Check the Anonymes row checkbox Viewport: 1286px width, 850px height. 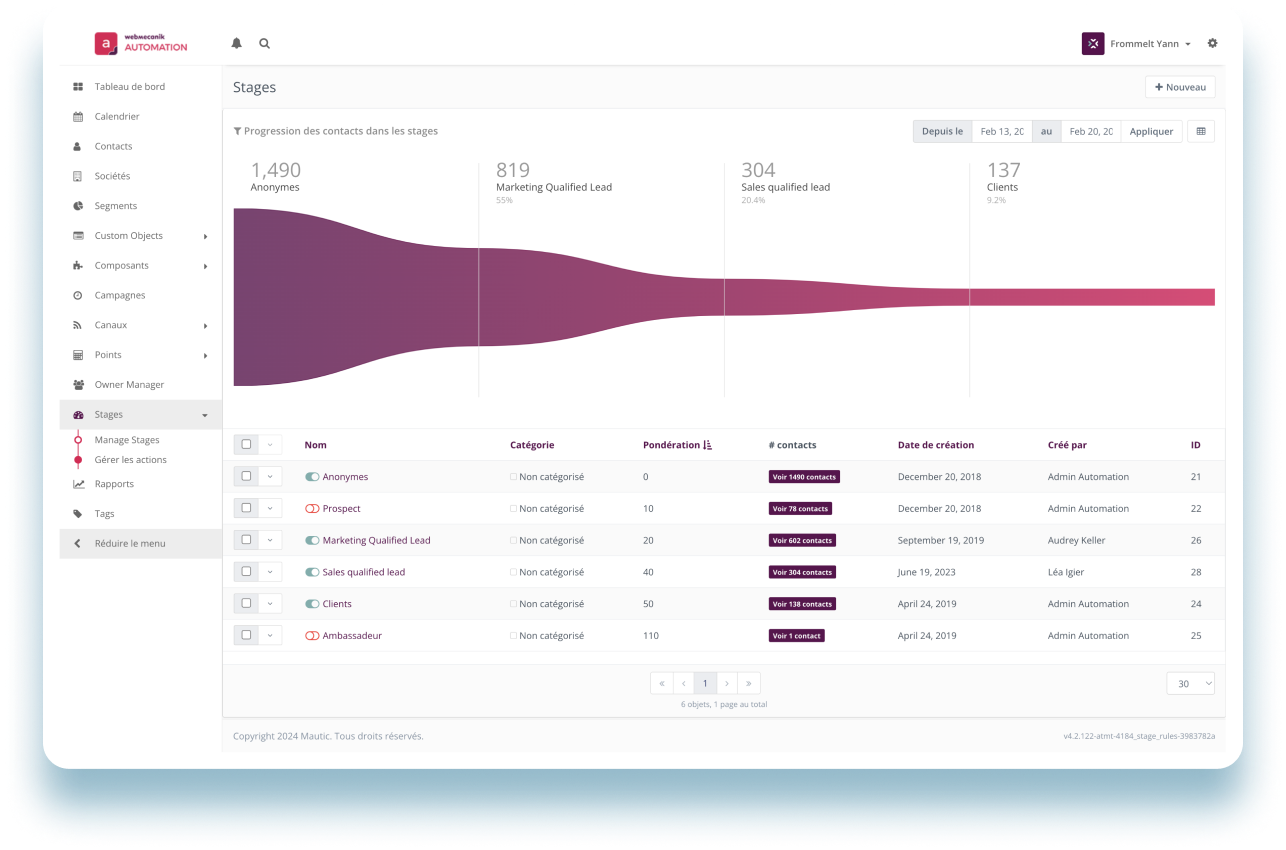coord(246,476)
